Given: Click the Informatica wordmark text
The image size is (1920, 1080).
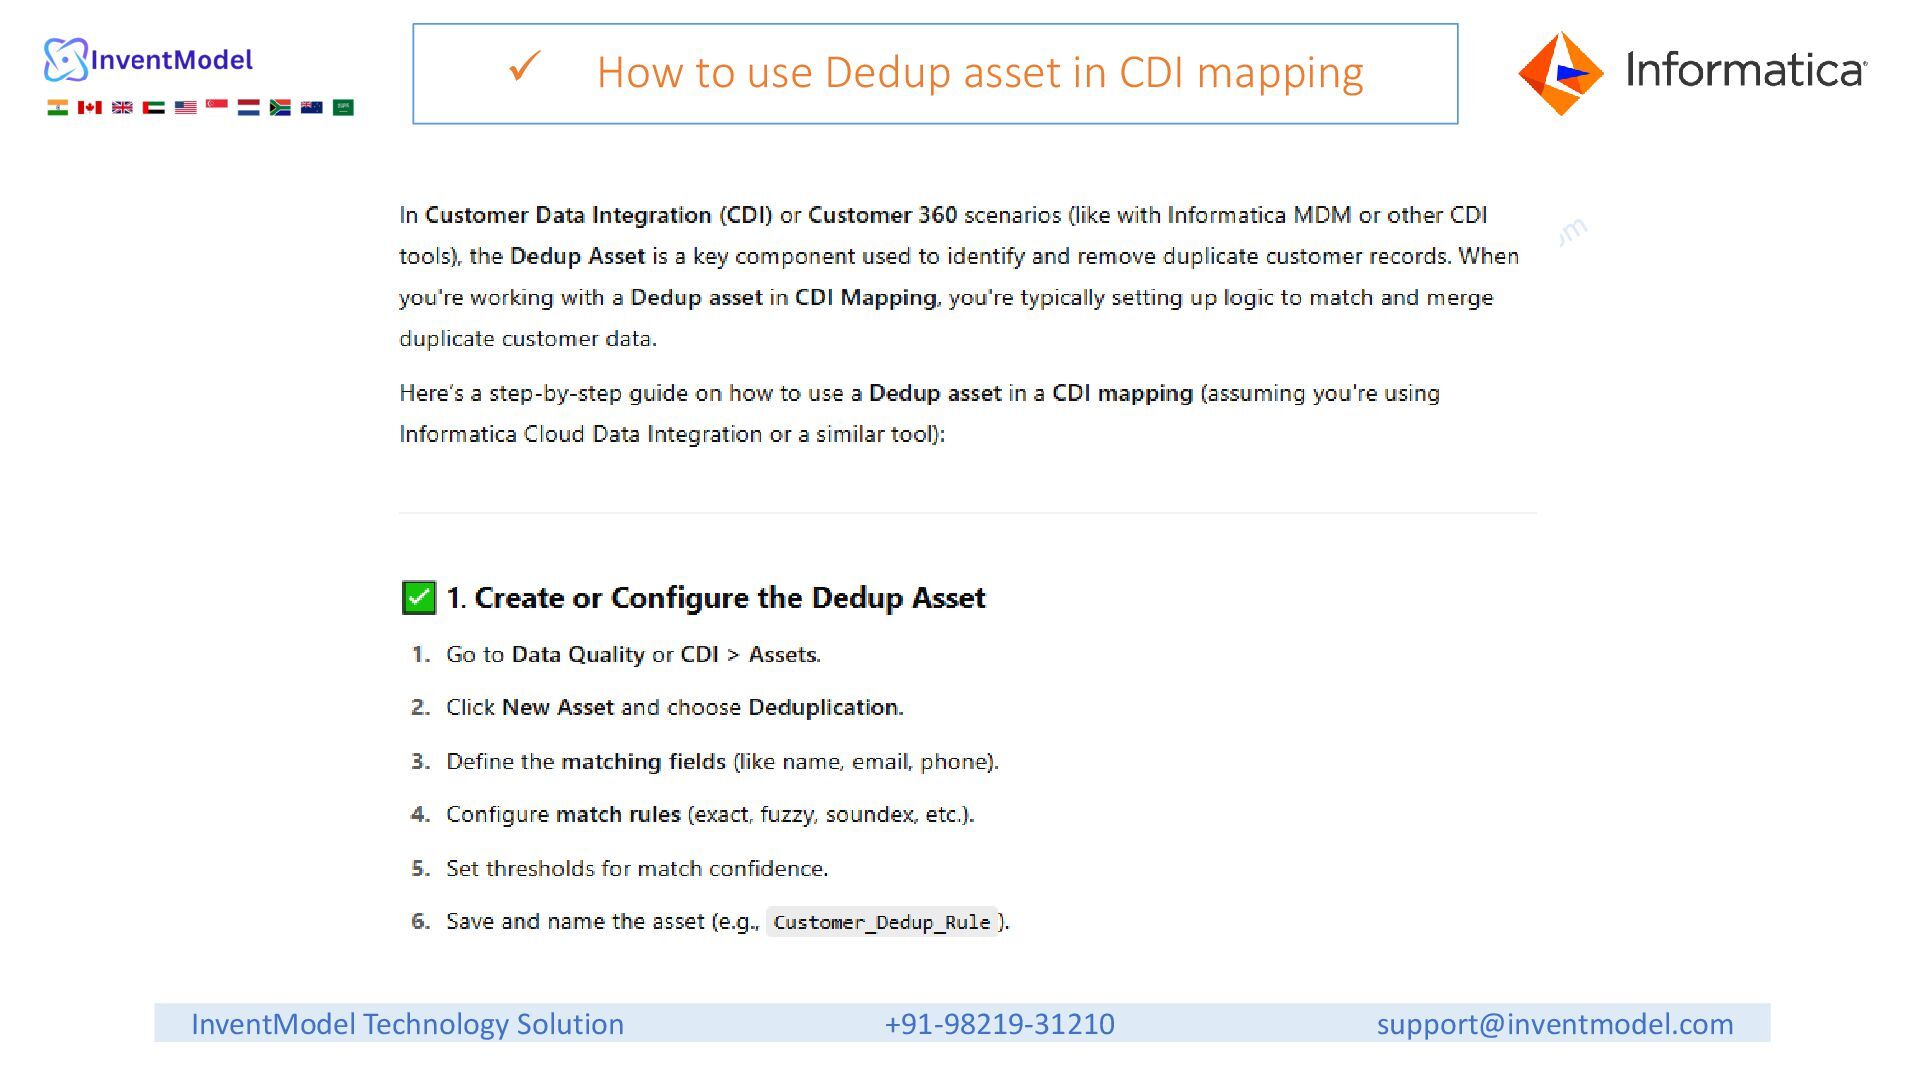Looking at the screenshot, I should pyautogui.click(x=1746, y=70).
